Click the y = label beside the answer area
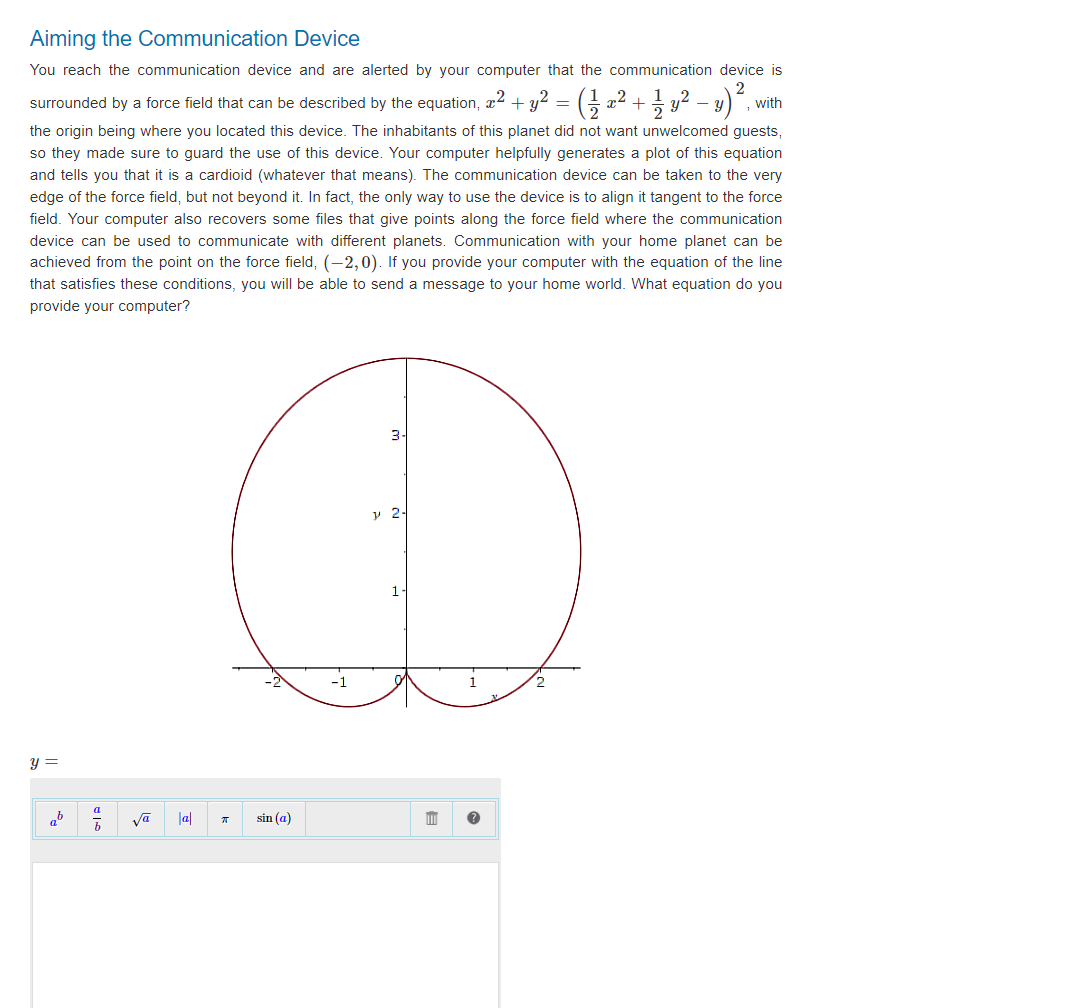 click(41, 762)
